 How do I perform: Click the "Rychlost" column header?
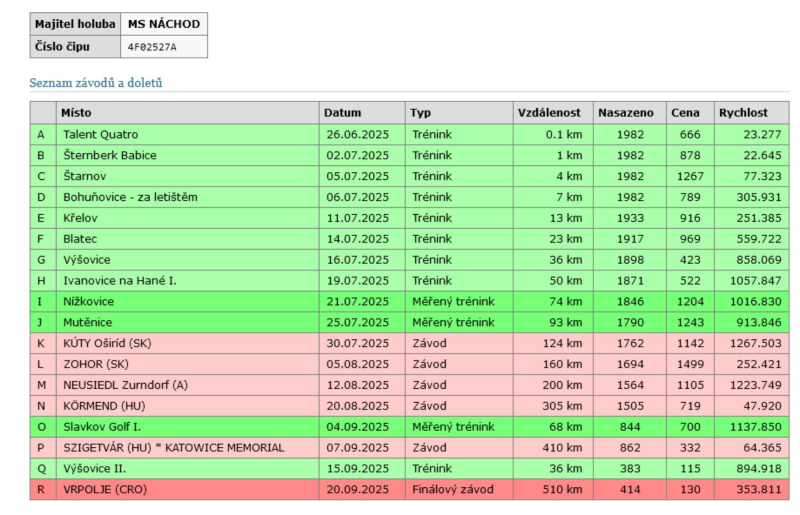pyautogui.click(x=743, y=113)
